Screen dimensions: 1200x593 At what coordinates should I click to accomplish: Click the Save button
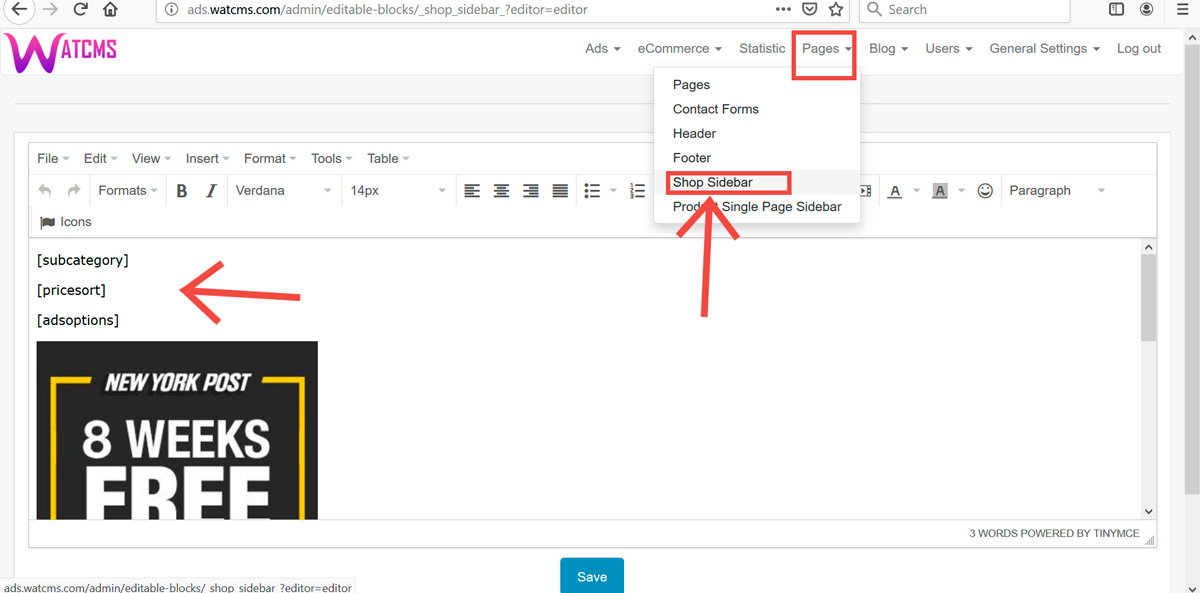(x=592, y=577)
